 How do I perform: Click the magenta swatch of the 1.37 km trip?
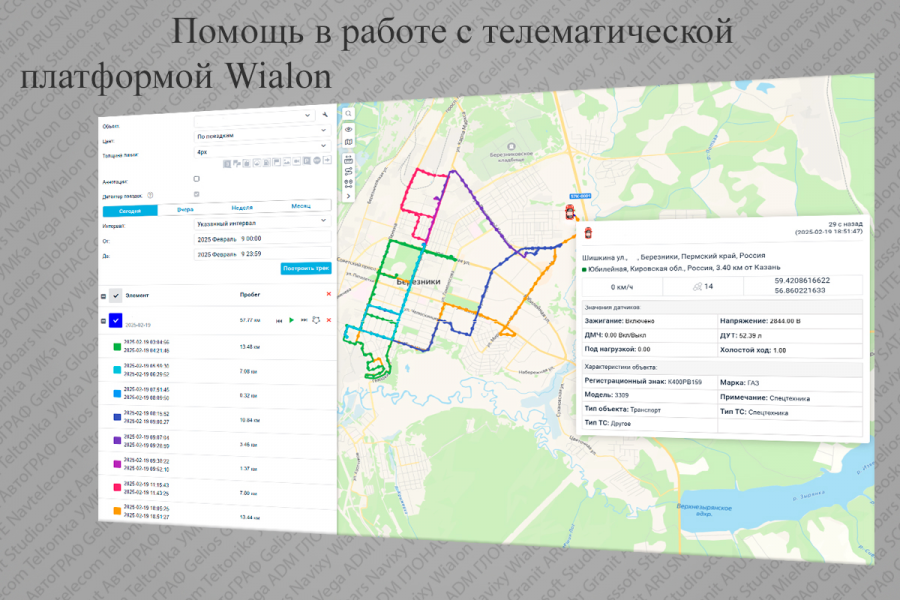(117, 464)
